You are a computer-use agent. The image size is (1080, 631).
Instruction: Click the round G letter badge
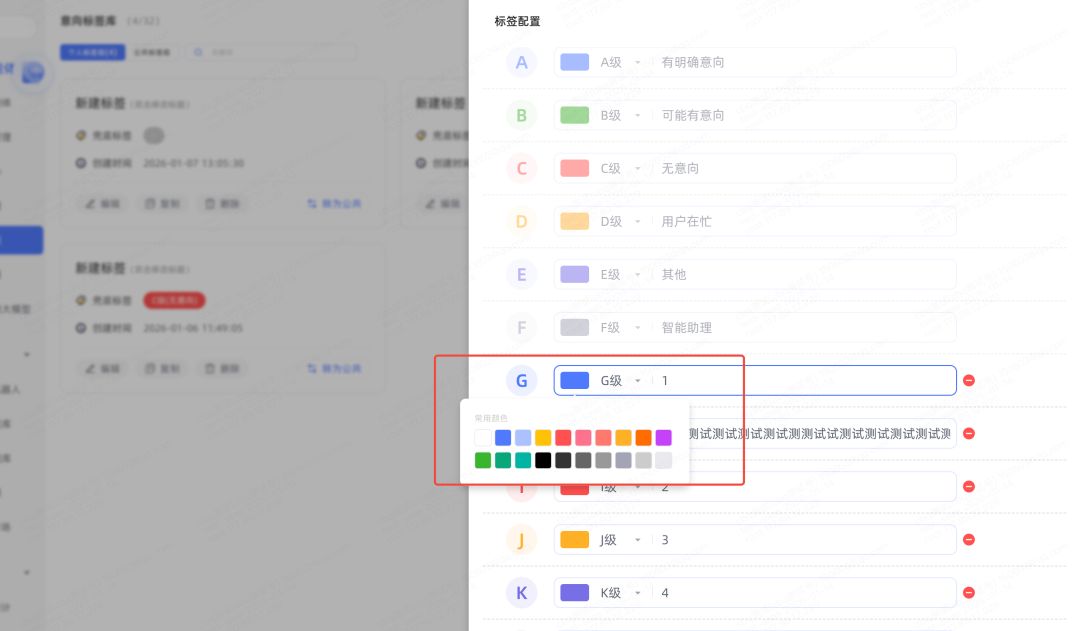[521, 380]
